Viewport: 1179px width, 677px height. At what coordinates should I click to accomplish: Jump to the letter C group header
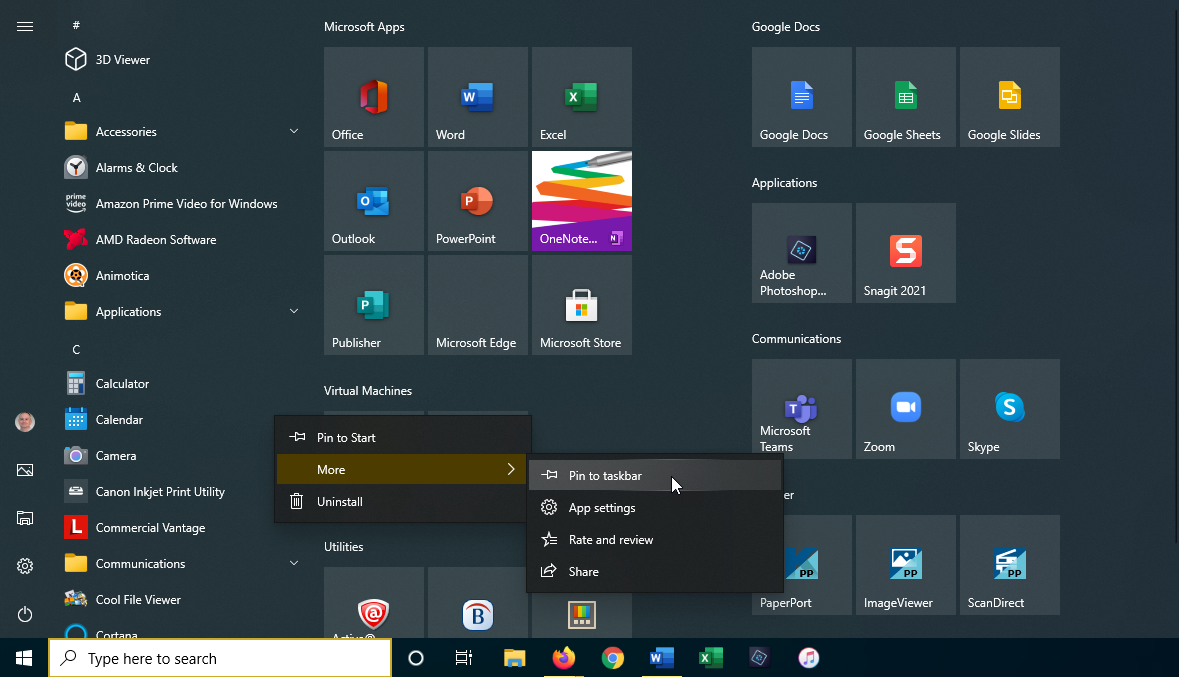pos(76,350)
